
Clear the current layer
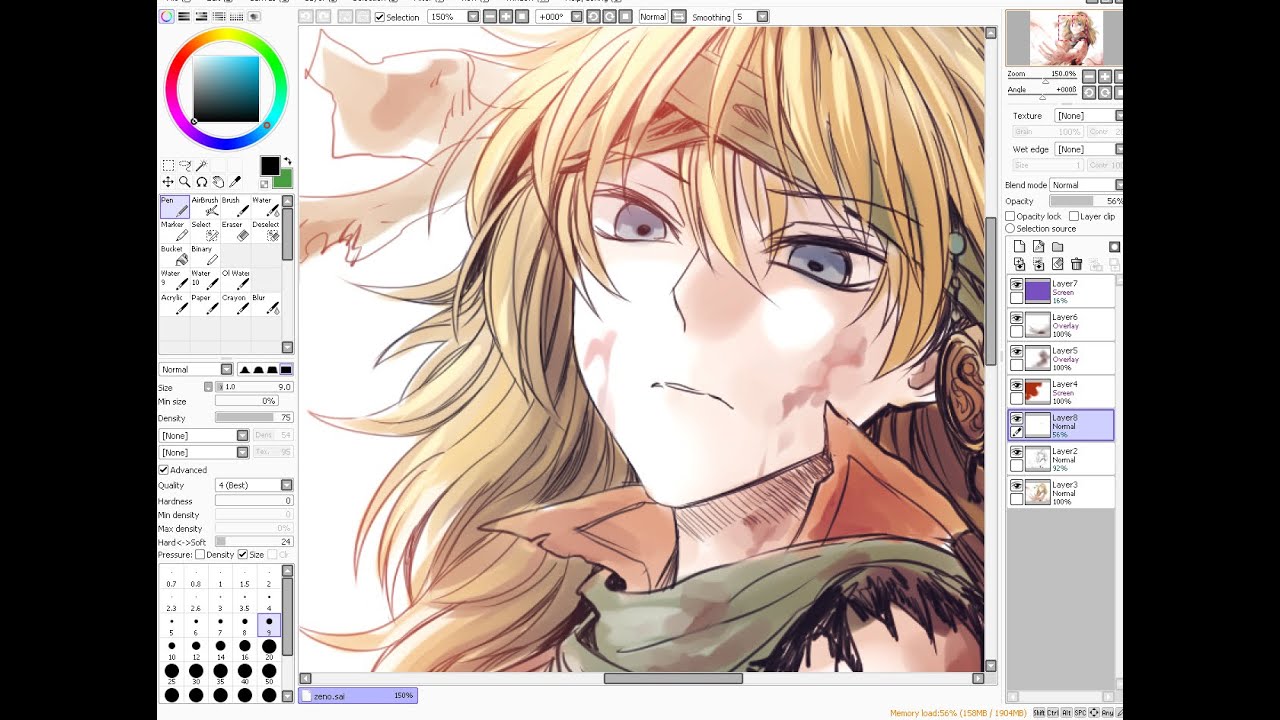[1057, 264]
